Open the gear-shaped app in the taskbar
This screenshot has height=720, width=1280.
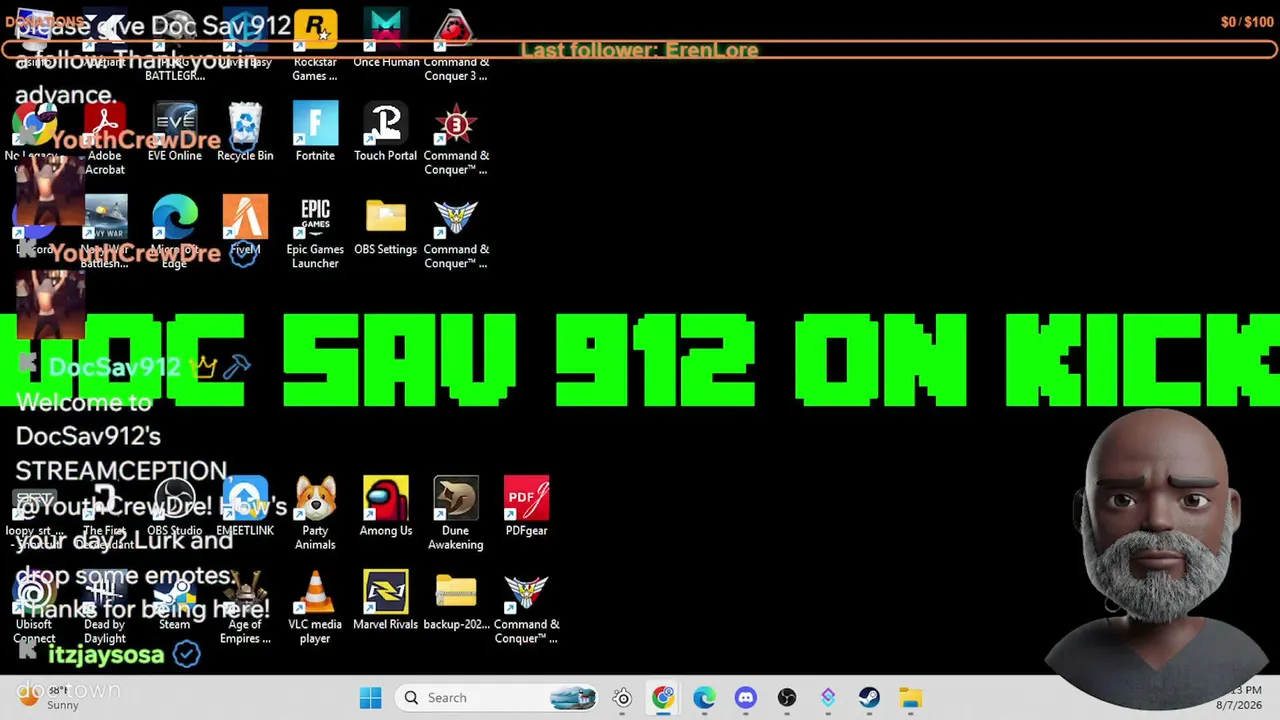tap(622, 698)
